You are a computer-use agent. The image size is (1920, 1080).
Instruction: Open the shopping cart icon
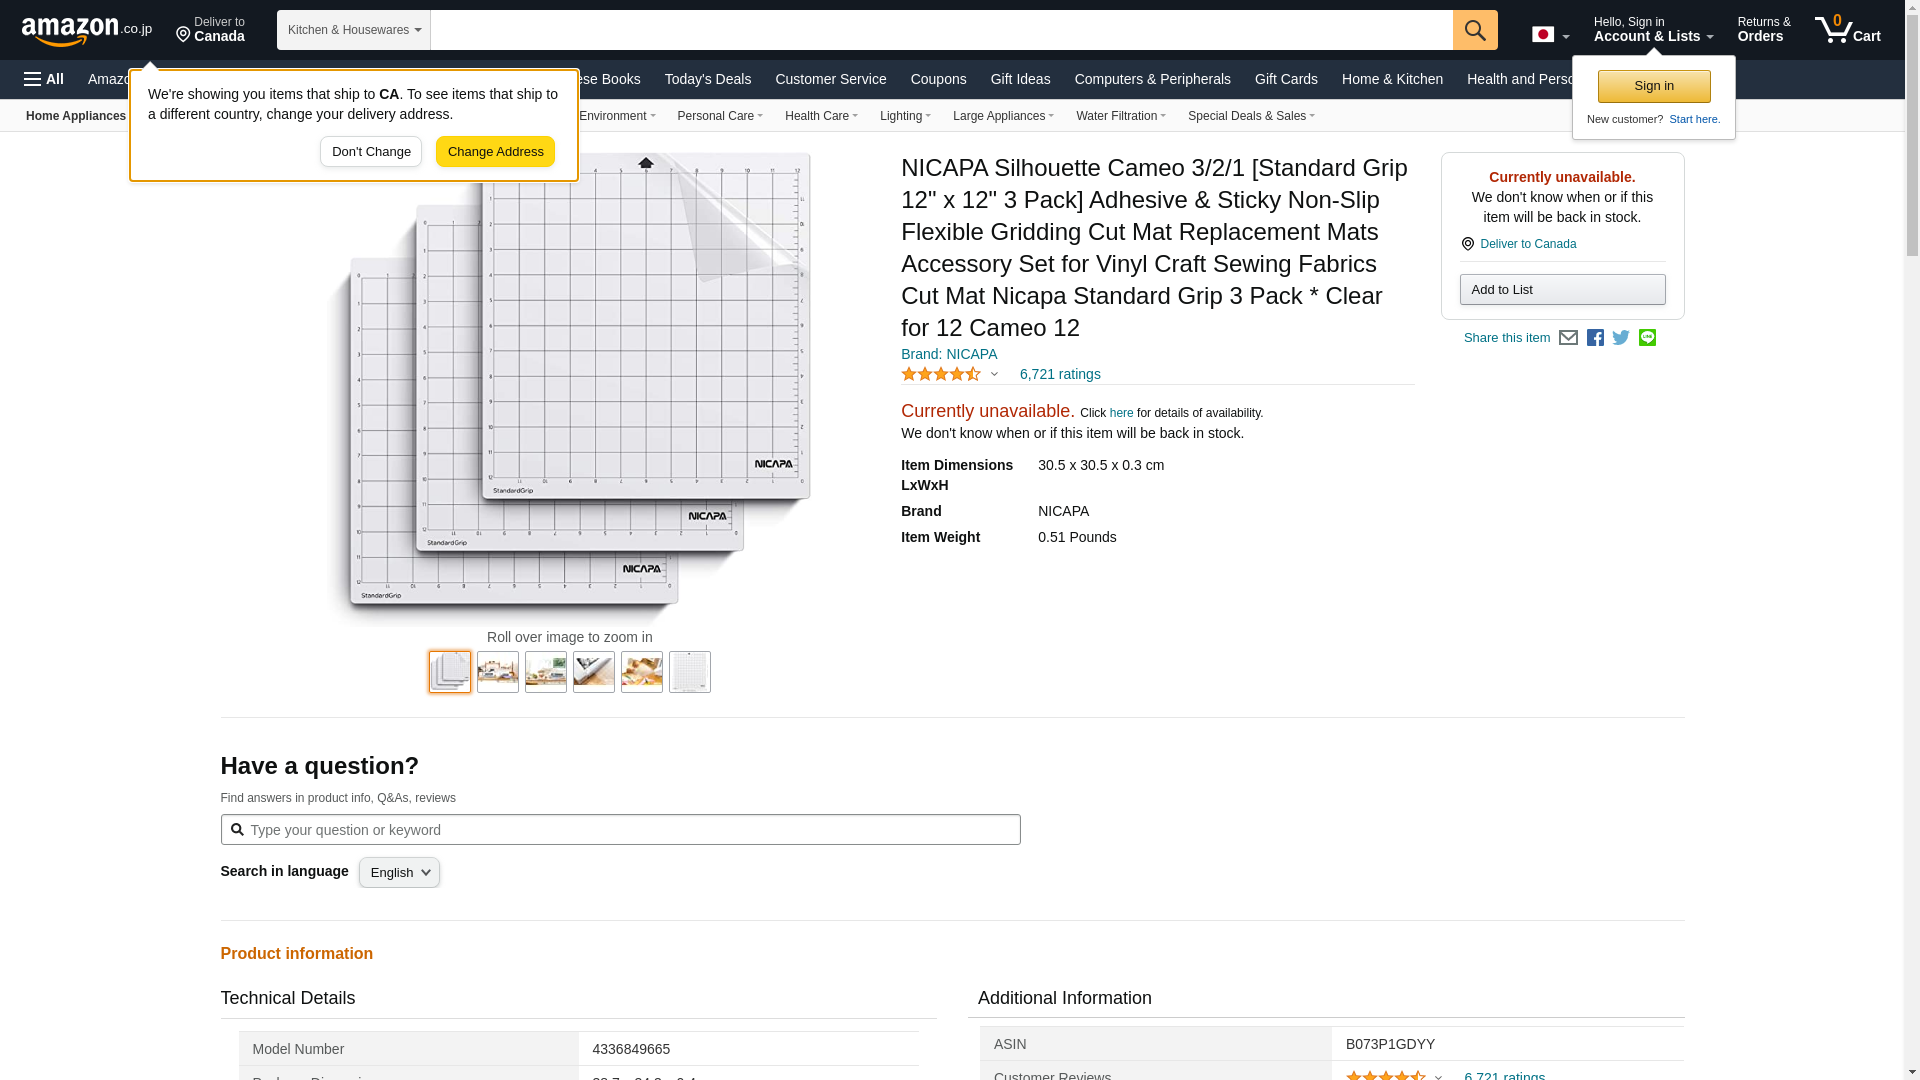1847,30
